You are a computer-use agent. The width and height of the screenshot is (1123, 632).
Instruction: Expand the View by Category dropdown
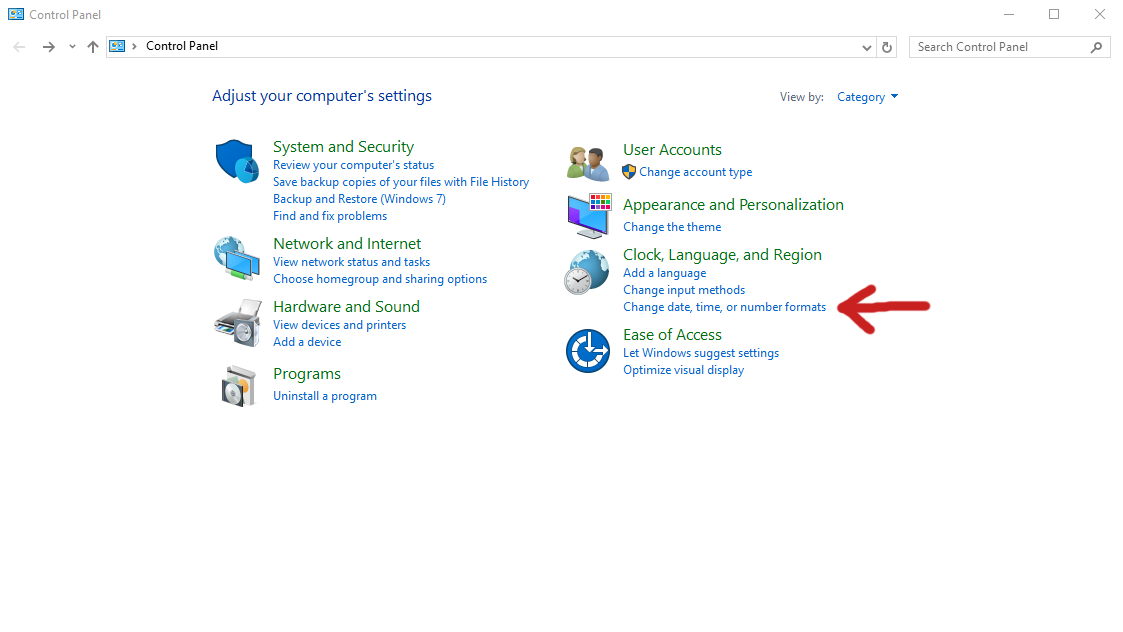[x=867, y=97]
